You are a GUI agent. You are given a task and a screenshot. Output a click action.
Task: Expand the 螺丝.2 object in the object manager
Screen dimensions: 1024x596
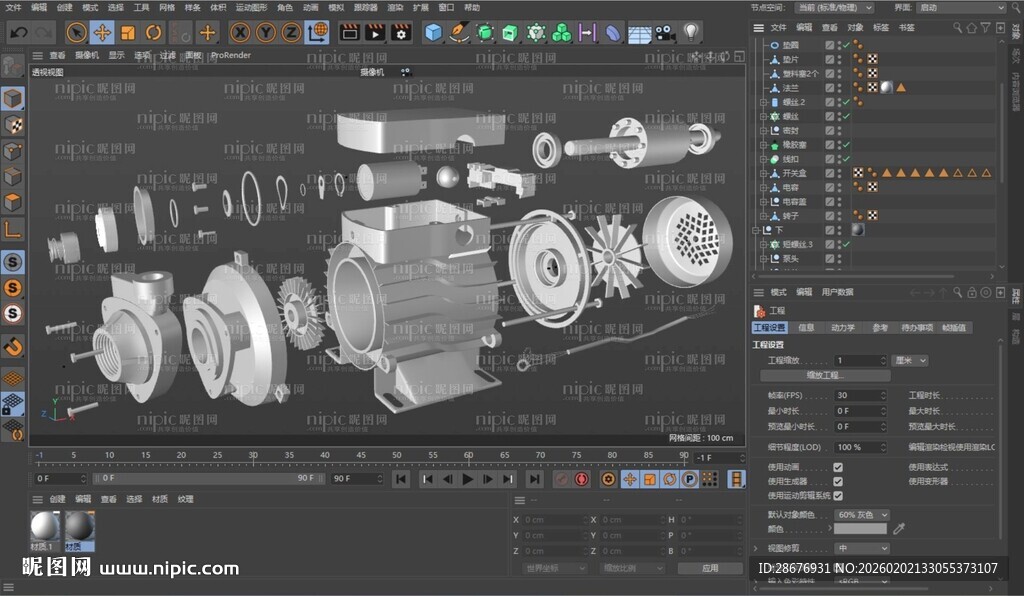tap(762, 101)
